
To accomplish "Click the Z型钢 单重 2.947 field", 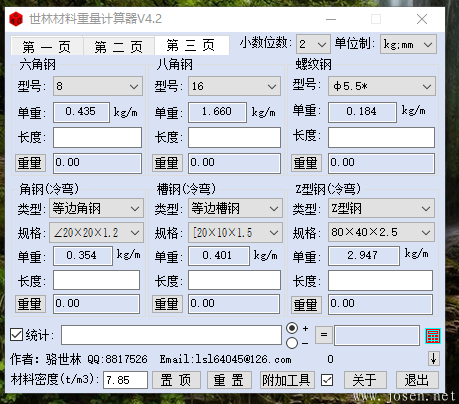I will tap(364, 256).
